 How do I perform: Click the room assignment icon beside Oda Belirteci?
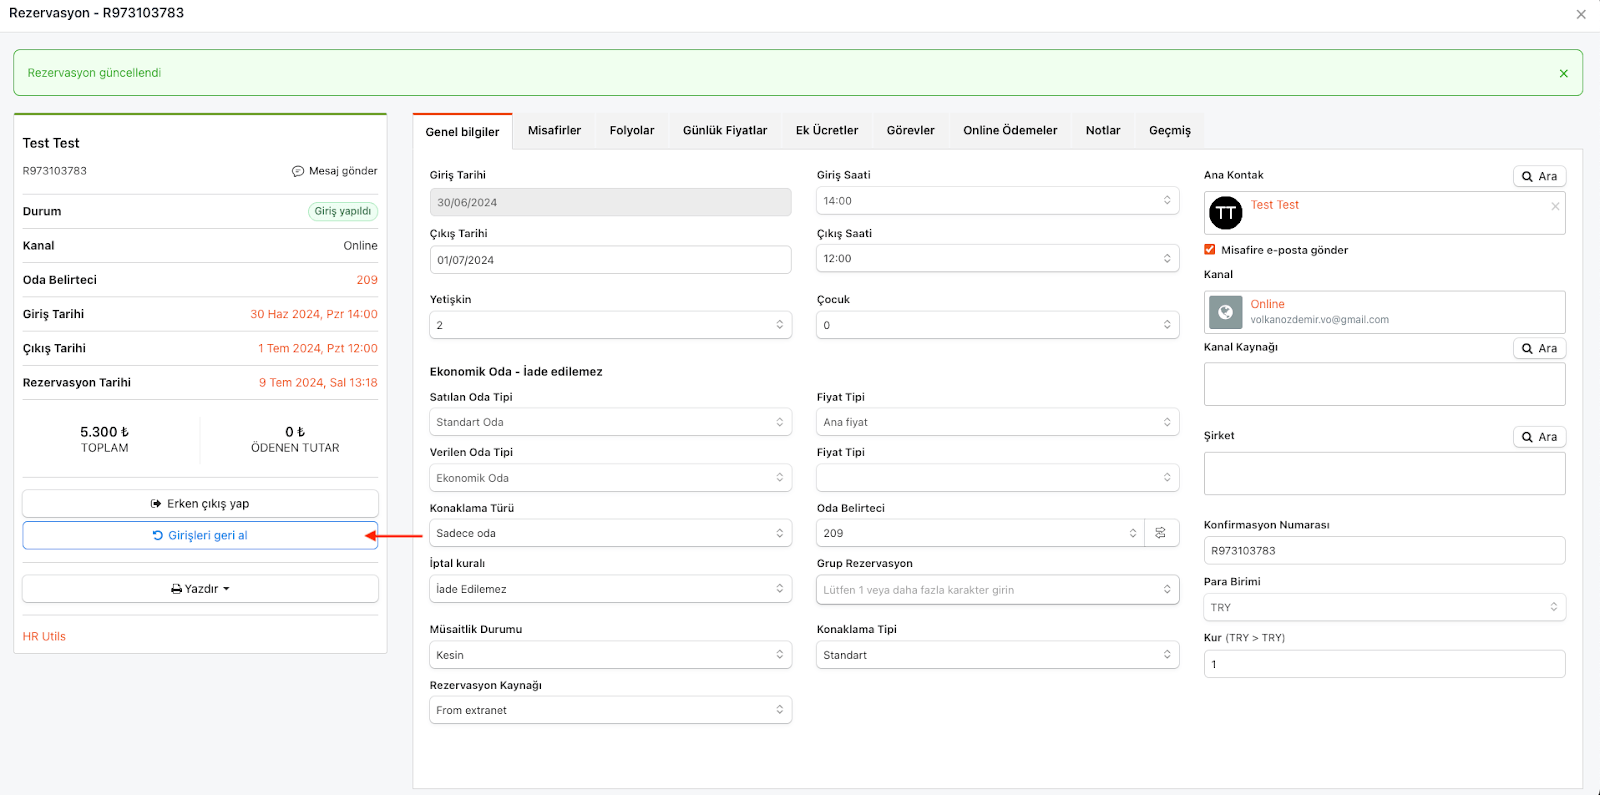point(1160,533)
